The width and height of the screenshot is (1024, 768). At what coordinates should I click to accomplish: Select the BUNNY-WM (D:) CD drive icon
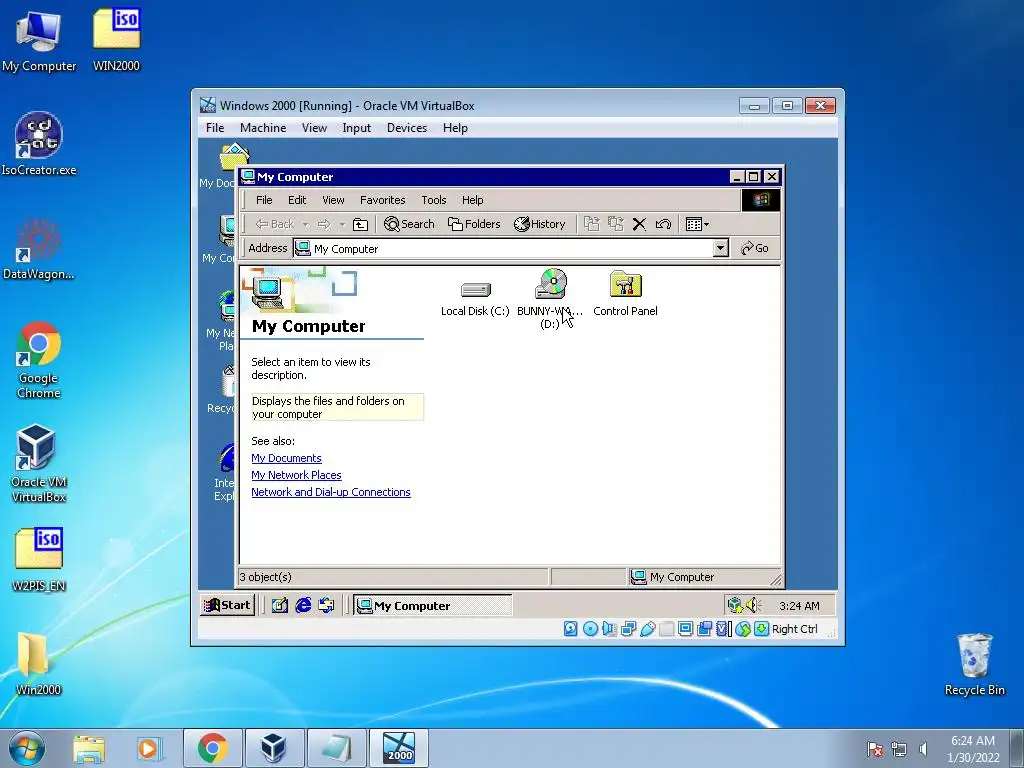[x=550, y=298]
